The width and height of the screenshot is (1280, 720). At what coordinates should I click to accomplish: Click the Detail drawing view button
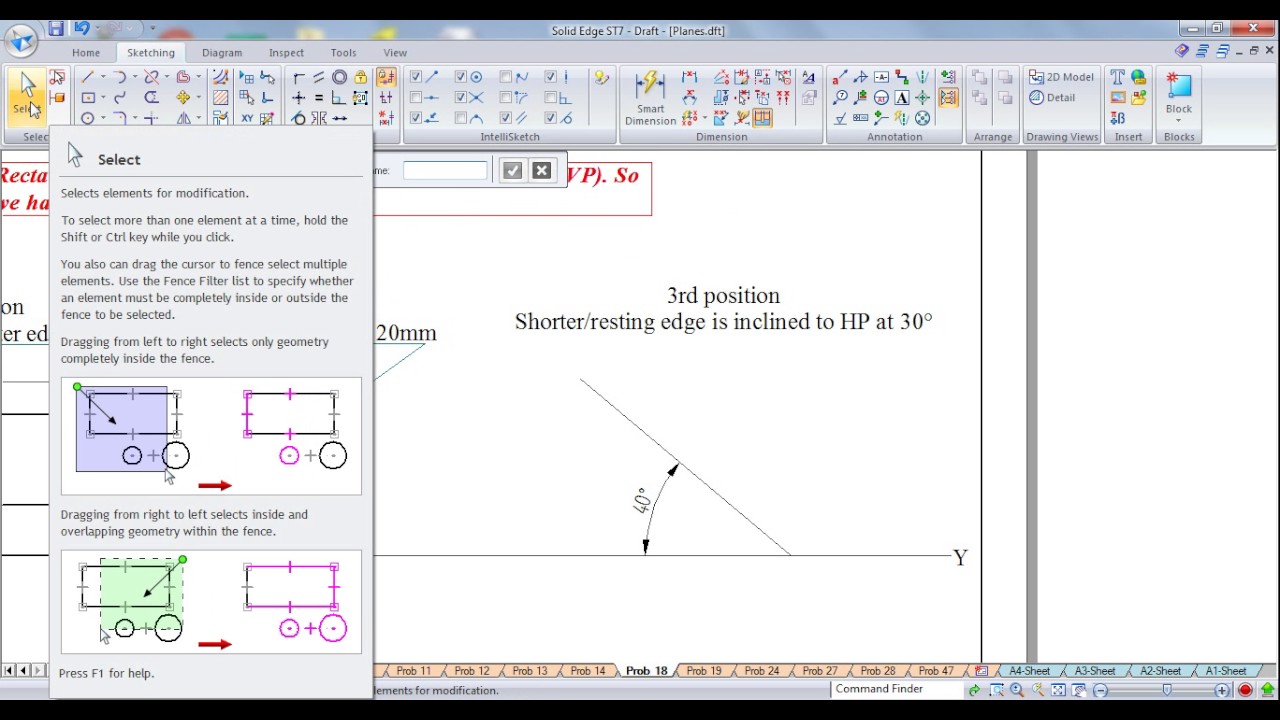click(1052, 97)
